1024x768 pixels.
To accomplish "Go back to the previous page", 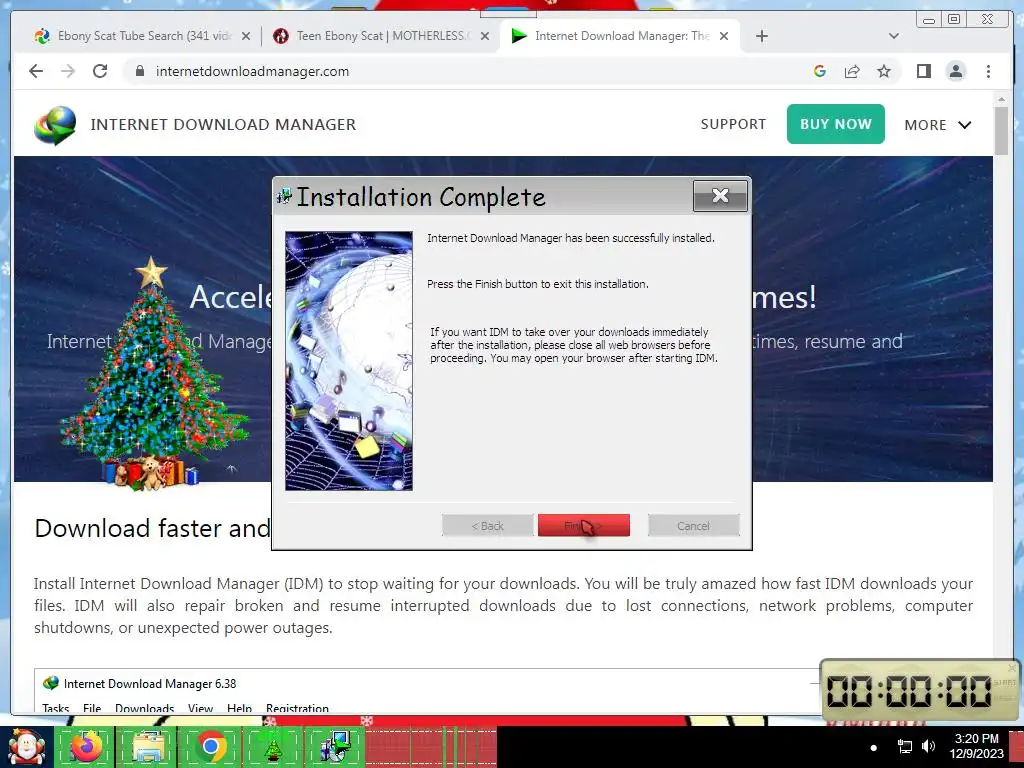I will point(36,71).
